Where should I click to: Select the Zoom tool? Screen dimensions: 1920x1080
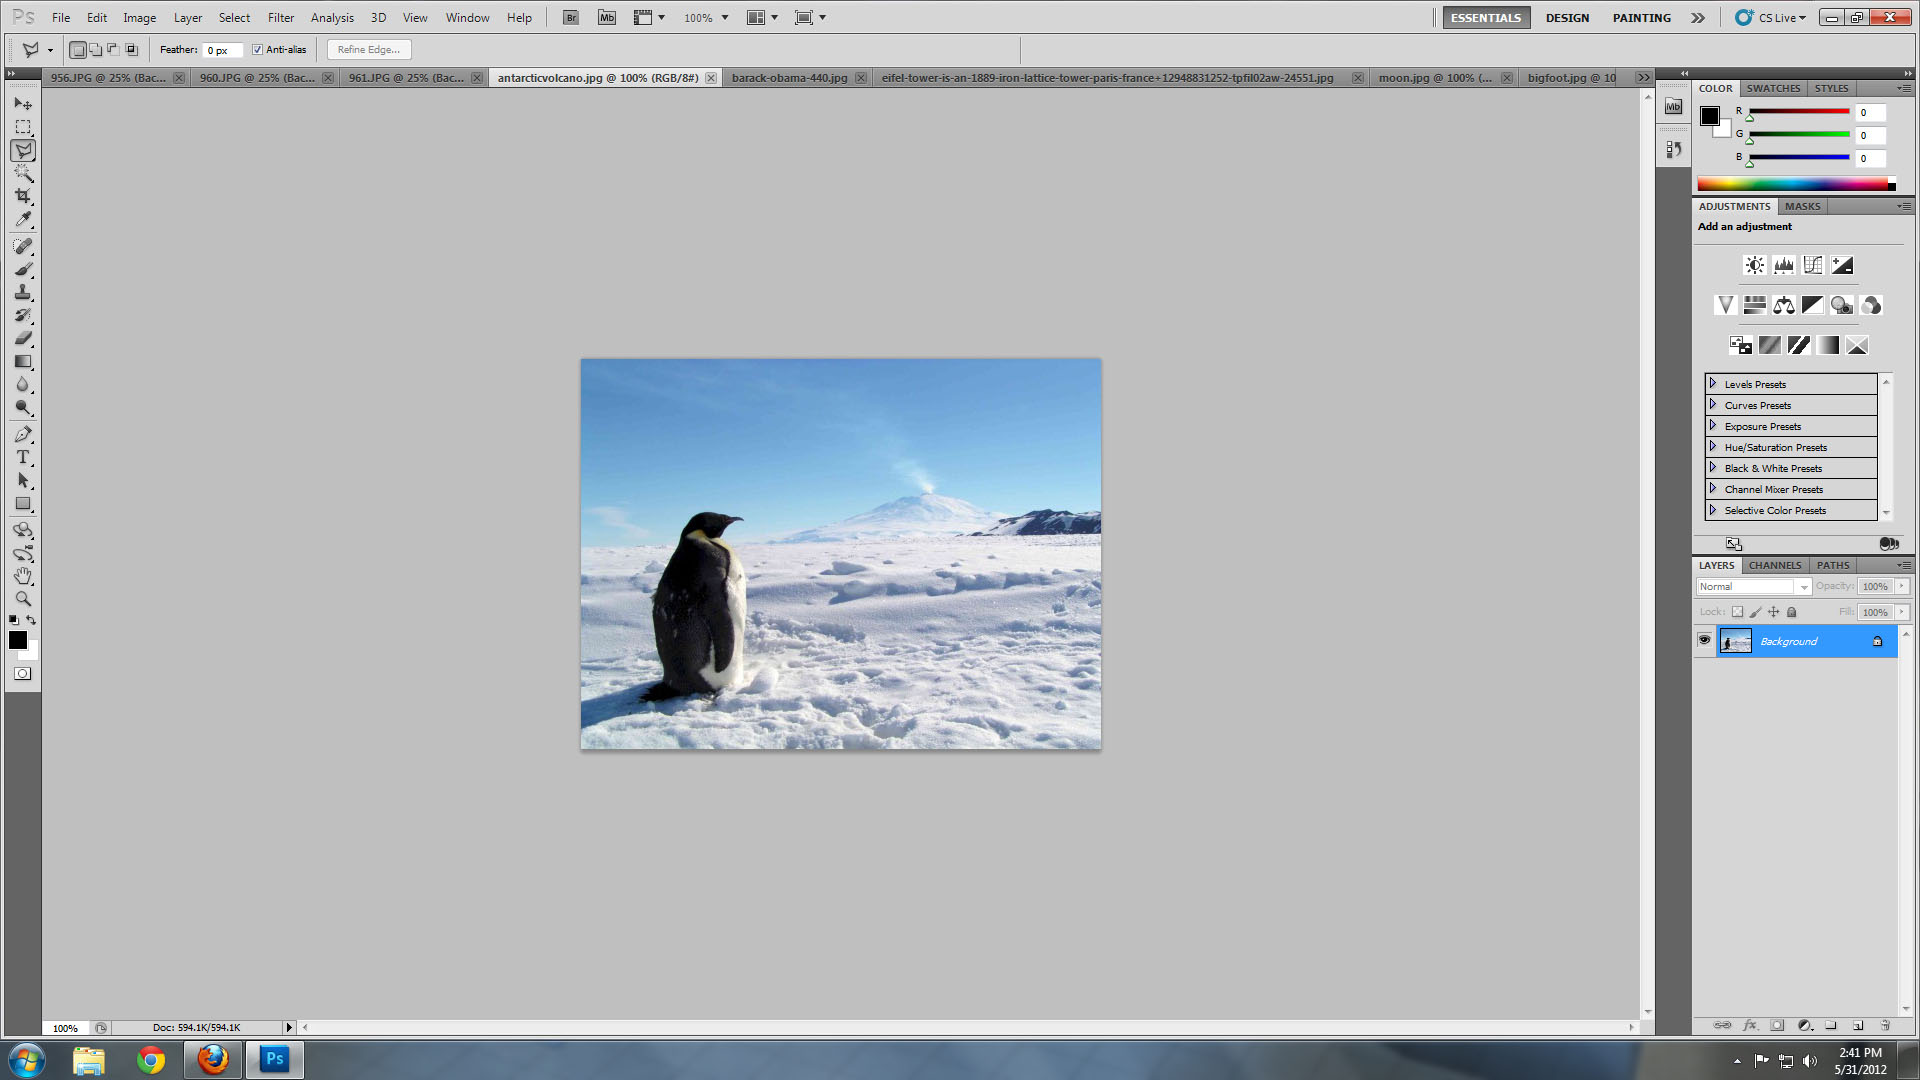coord(23,599)
